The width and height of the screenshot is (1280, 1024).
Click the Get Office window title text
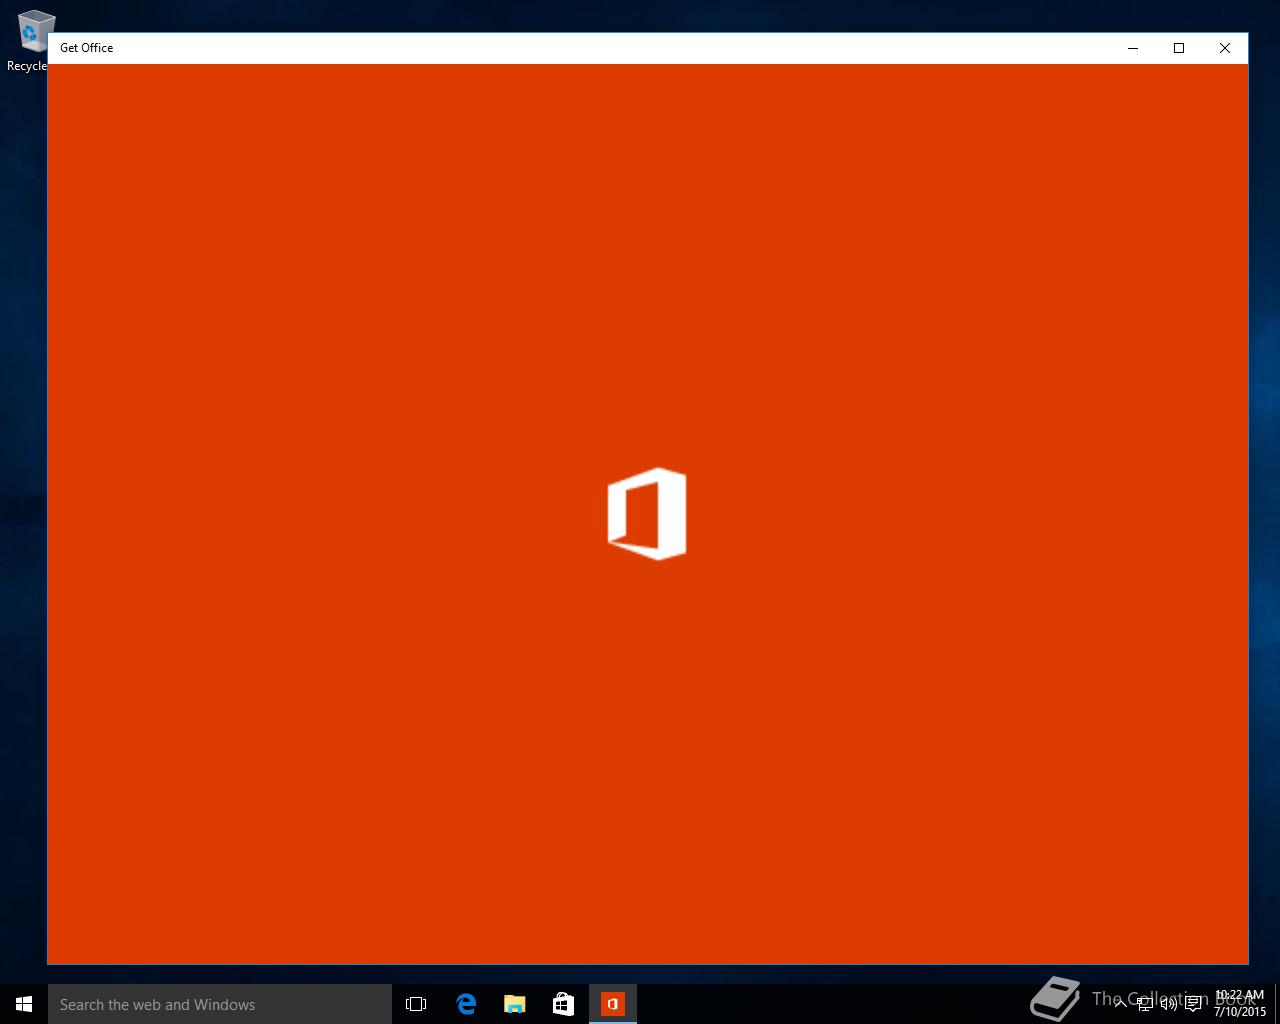click(87, 48)
